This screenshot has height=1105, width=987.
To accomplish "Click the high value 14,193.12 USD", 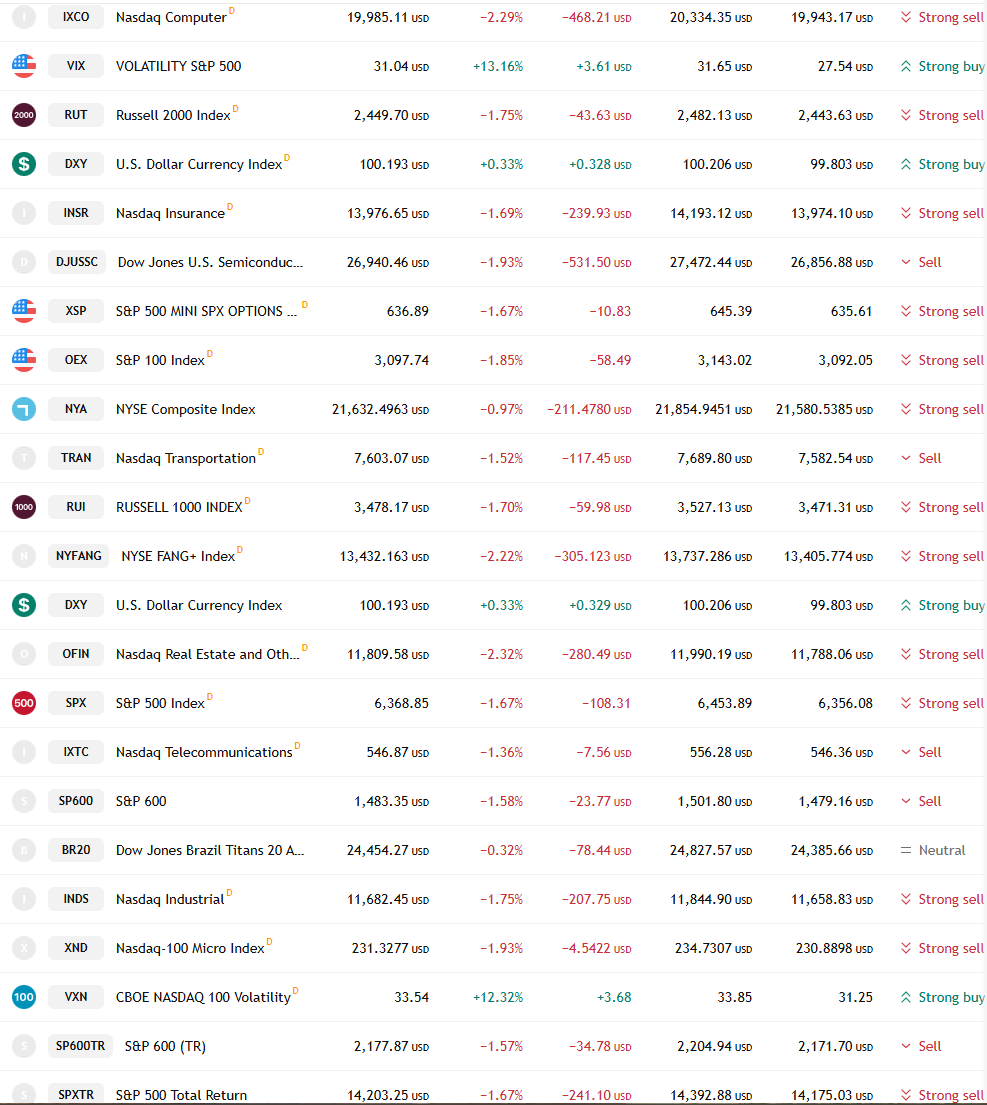I will (711, 214).
